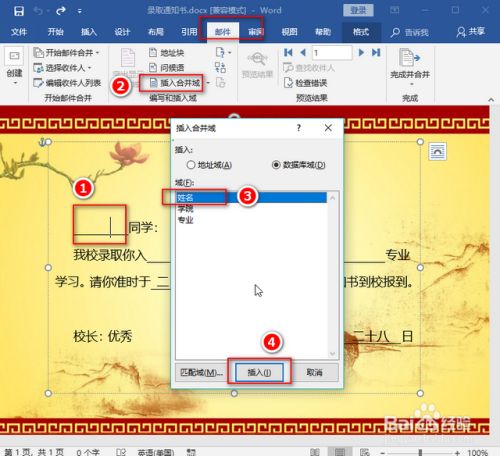The image size is (500, 456).
Task: Switch to the 格式 ribbon tab
Action: coord(361,32)
